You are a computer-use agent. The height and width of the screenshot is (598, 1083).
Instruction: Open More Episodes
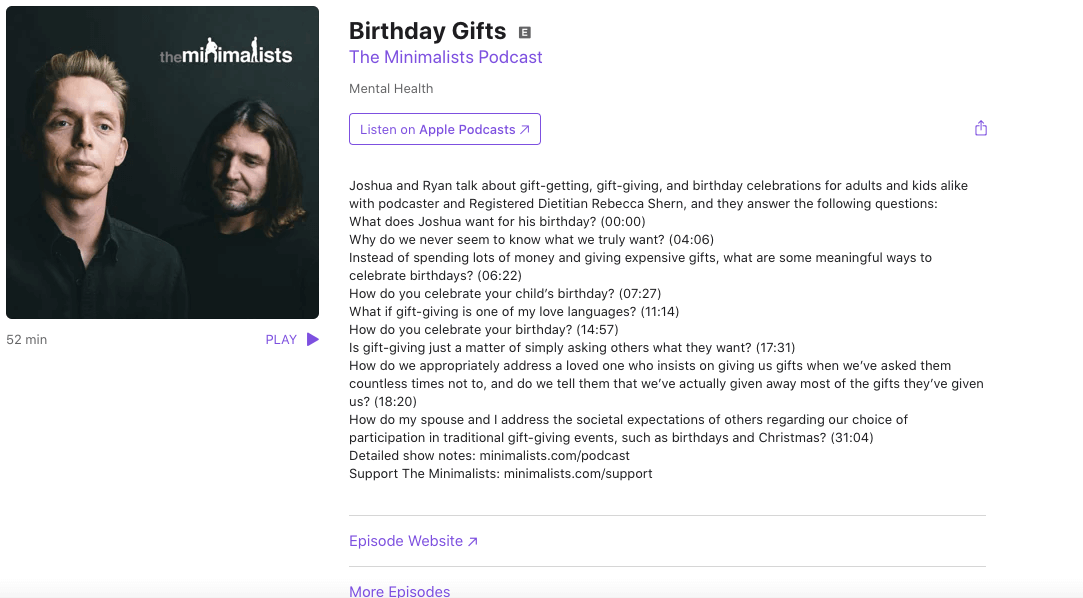point(399,591)
